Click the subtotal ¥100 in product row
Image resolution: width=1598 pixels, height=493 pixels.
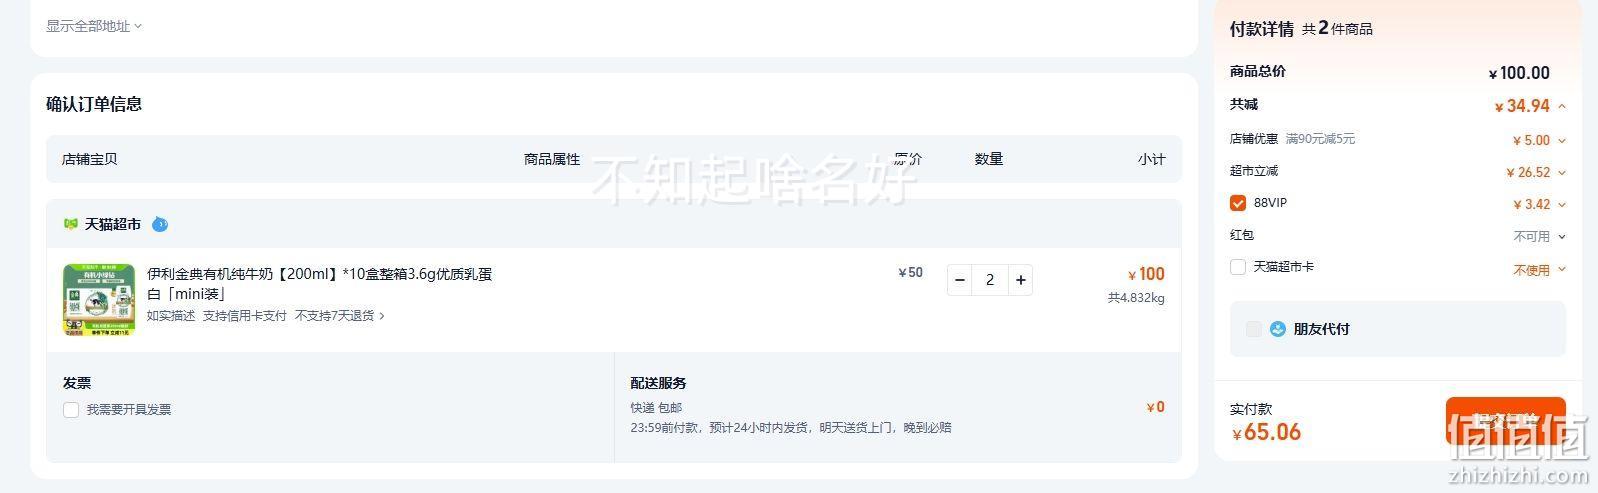(x=1146, y=274)
